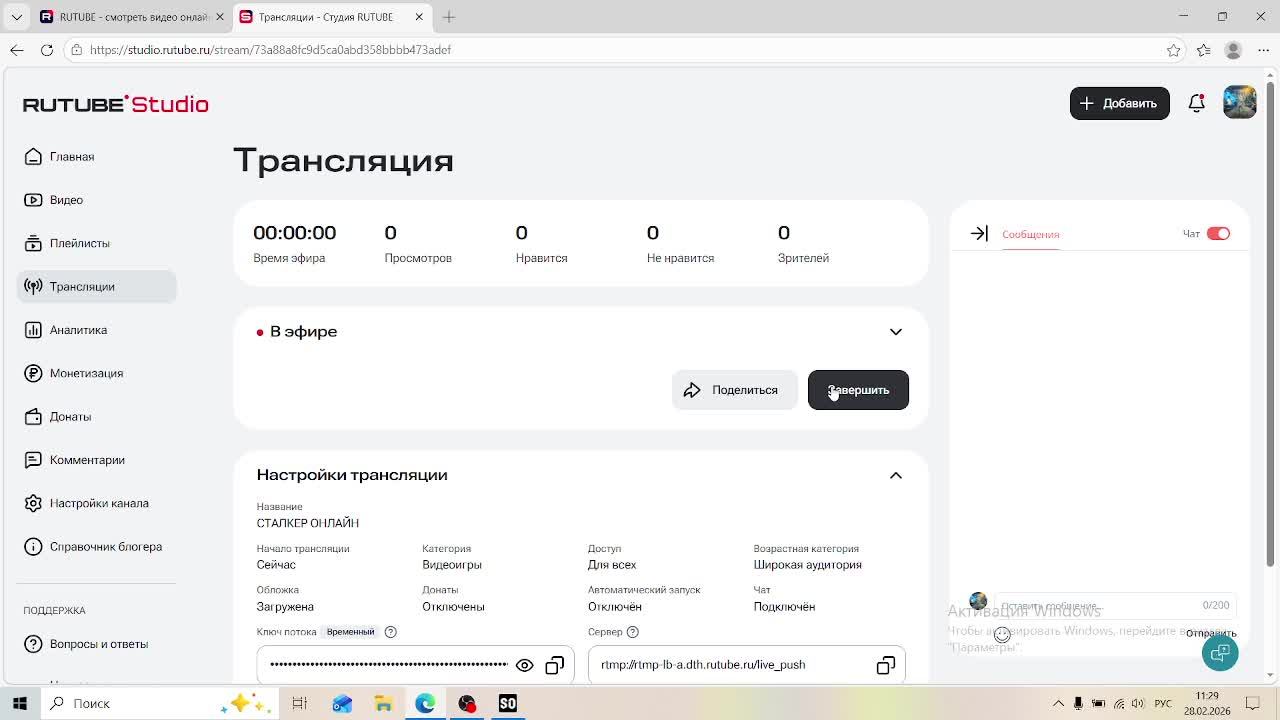Reveal the stream key with eye icon
This screenshot has width=1280, height=720.
pos(524,665)
